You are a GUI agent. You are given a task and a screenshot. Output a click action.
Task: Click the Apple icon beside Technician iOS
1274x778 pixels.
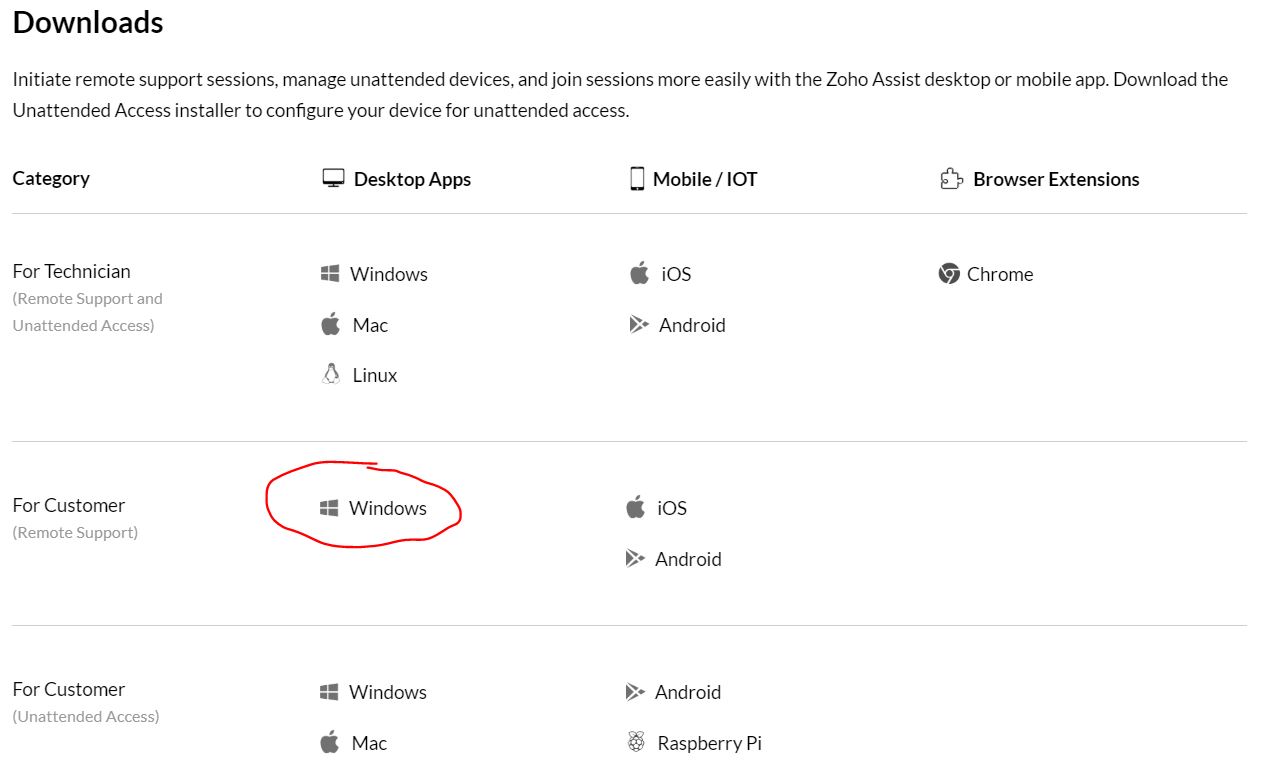[639, 273]
